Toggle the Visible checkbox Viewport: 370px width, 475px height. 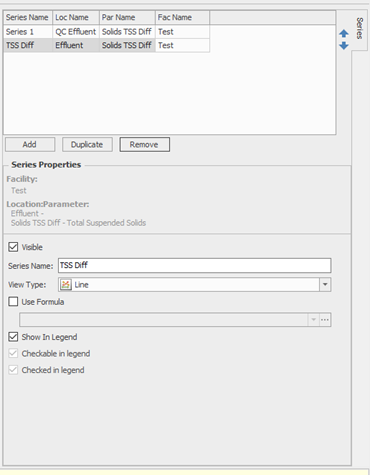point(13,247)
